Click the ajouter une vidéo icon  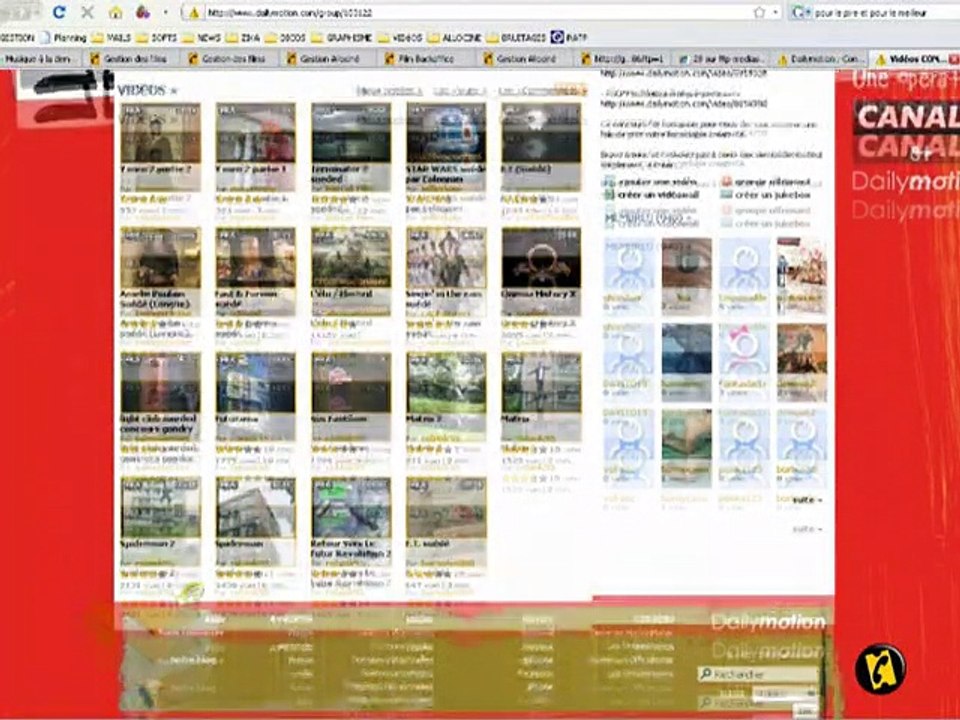pyautogui.click(x=610, y=182)
